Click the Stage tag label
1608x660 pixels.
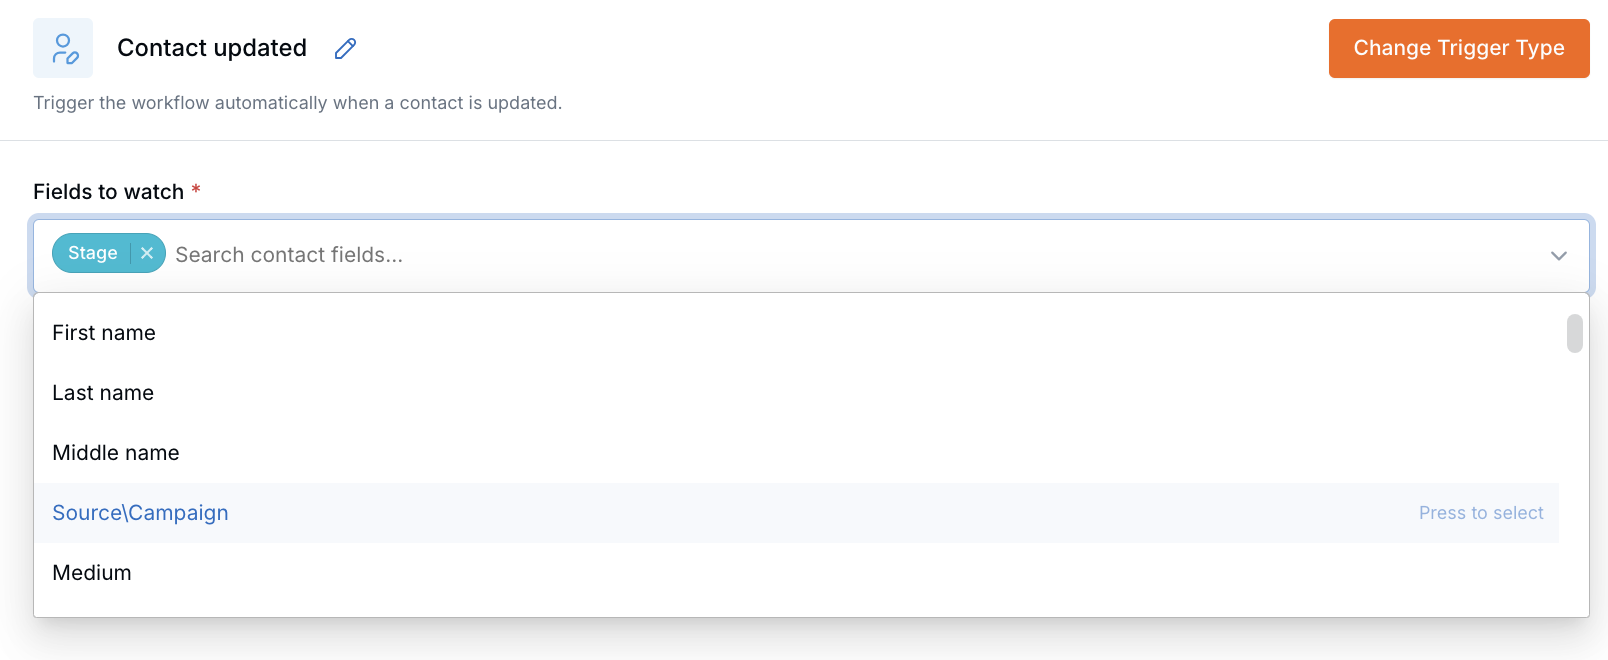93,253
